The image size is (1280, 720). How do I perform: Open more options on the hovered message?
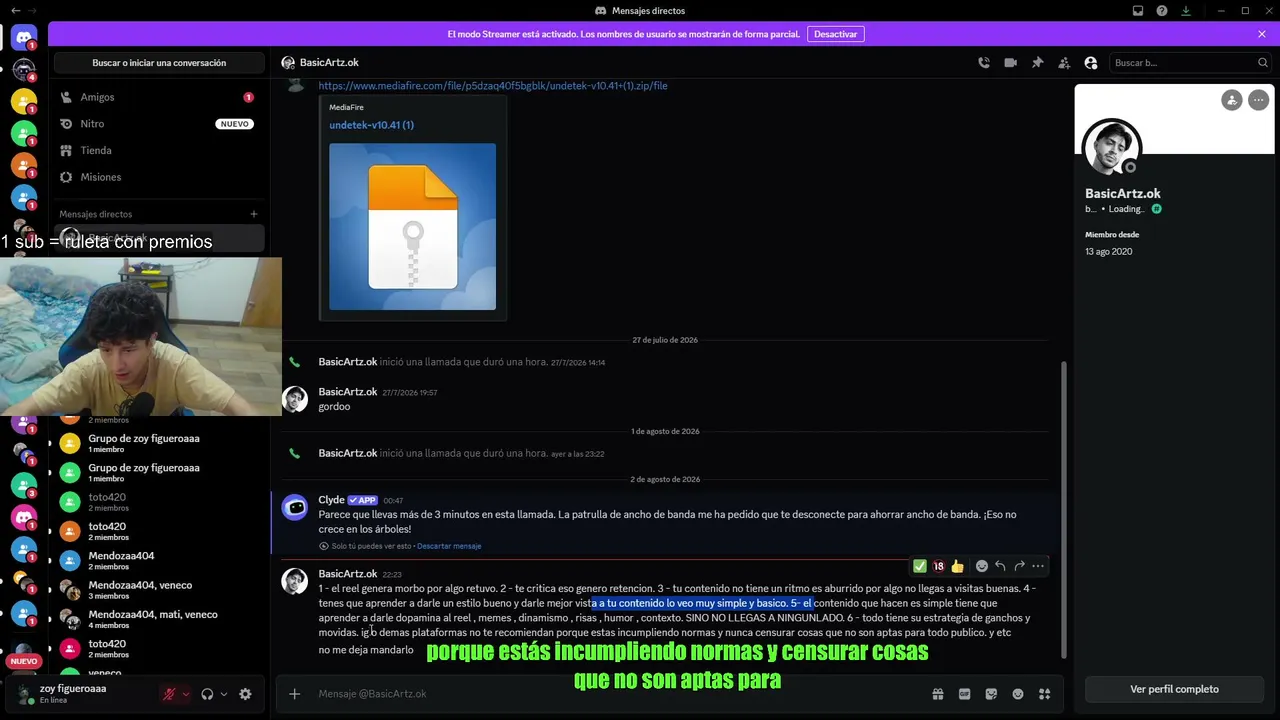pyautogui.click(x=1038, y=566)
